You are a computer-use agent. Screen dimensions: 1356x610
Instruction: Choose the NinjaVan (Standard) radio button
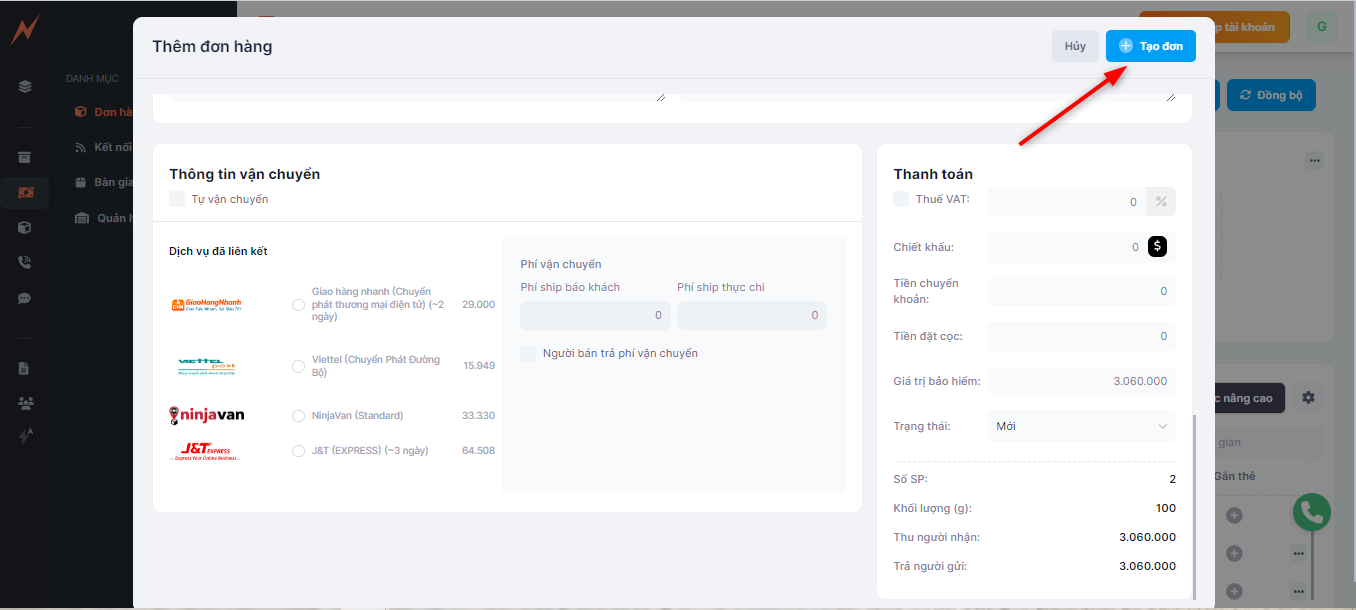298,416
